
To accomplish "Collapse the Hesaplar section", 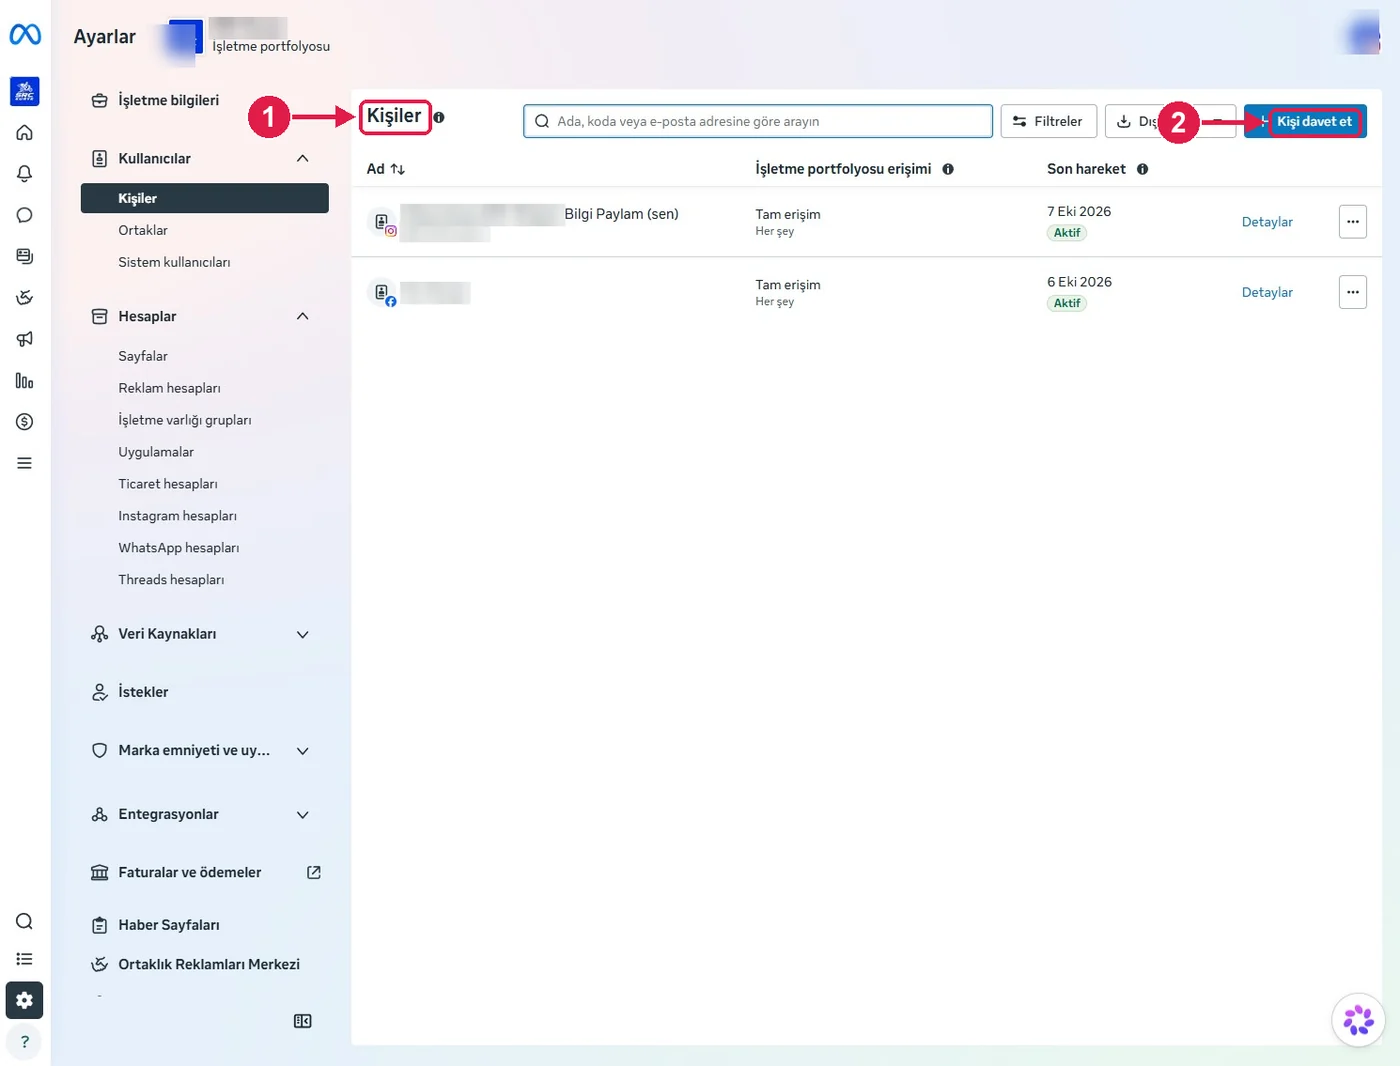I will tap(303, 317).
